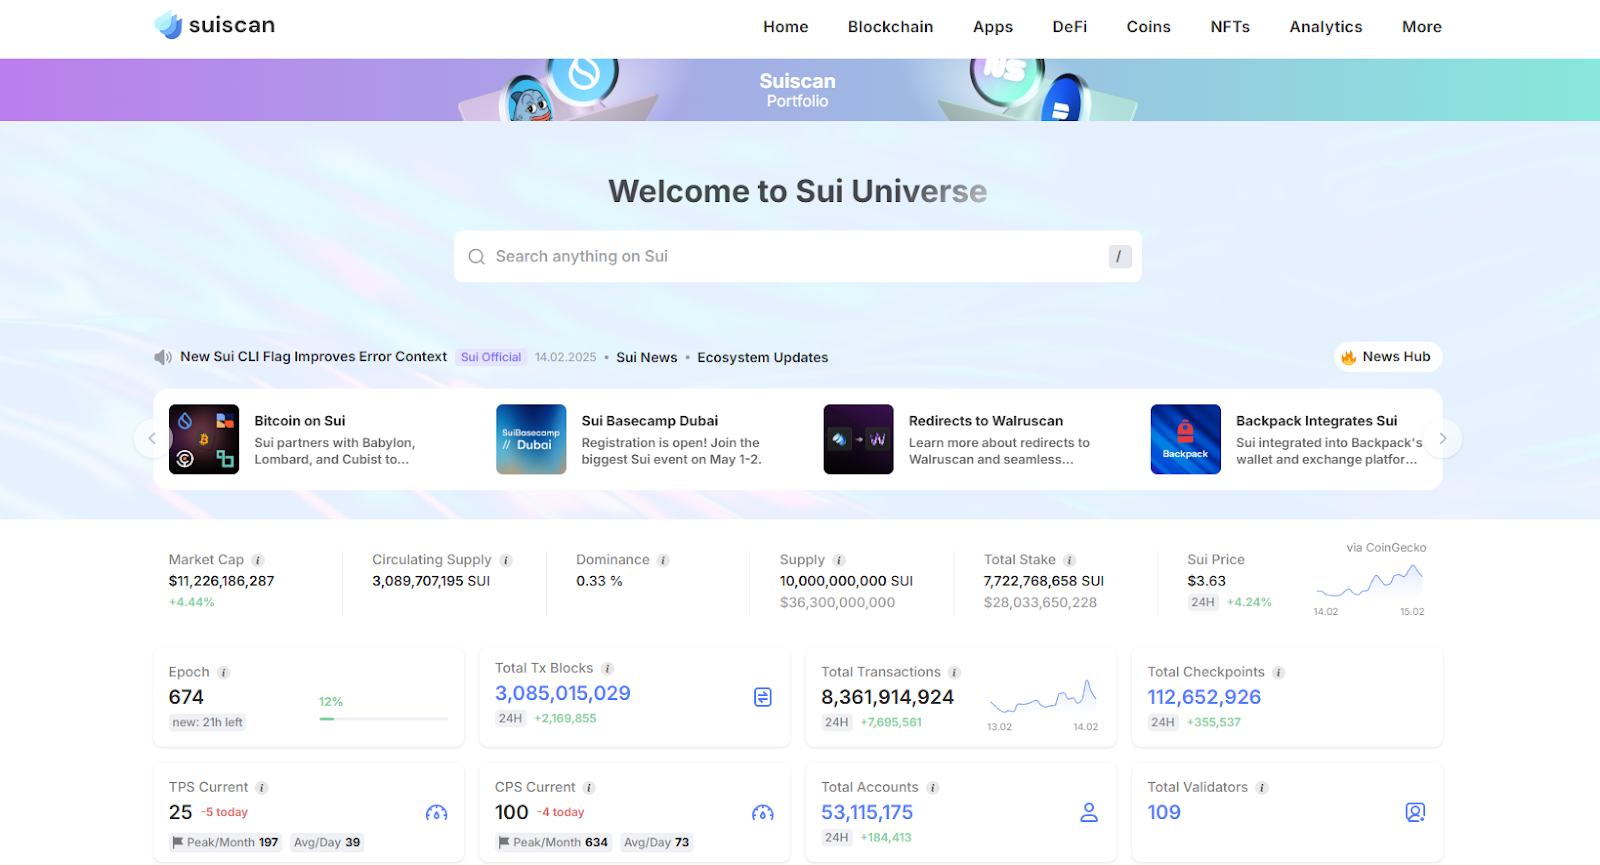1600x865 pixels.
Task: Open the Bitcoin on Sui thumbnail
Action: [204, 439]
